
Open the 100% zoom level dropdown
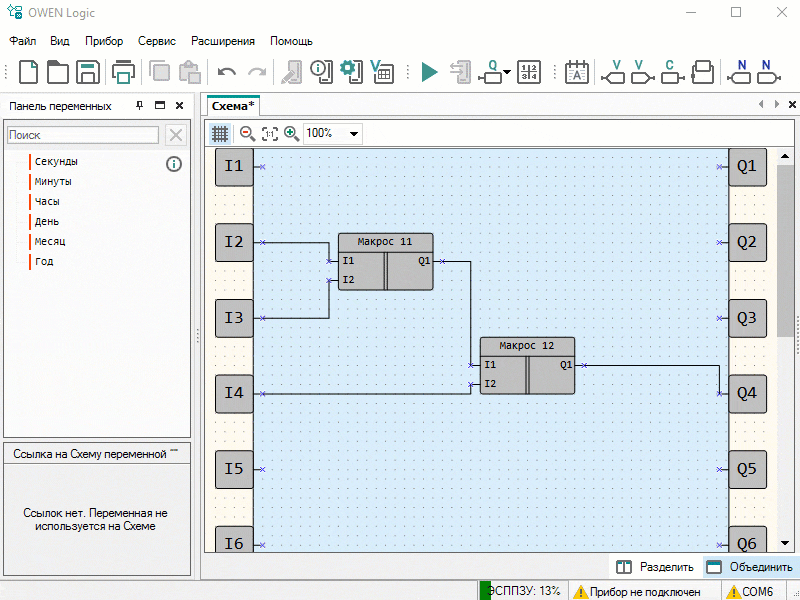[x=353, y=133]
